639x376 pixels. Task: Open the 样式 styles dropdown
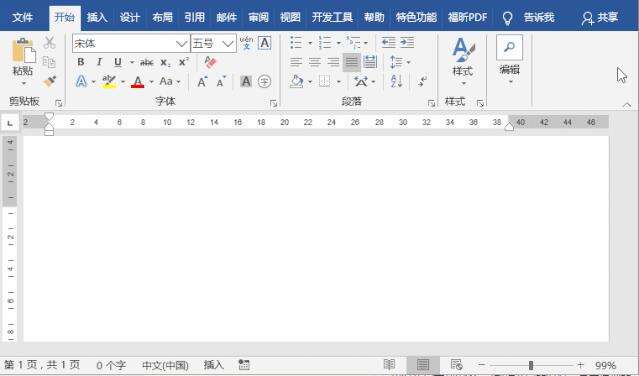point(463,62)
